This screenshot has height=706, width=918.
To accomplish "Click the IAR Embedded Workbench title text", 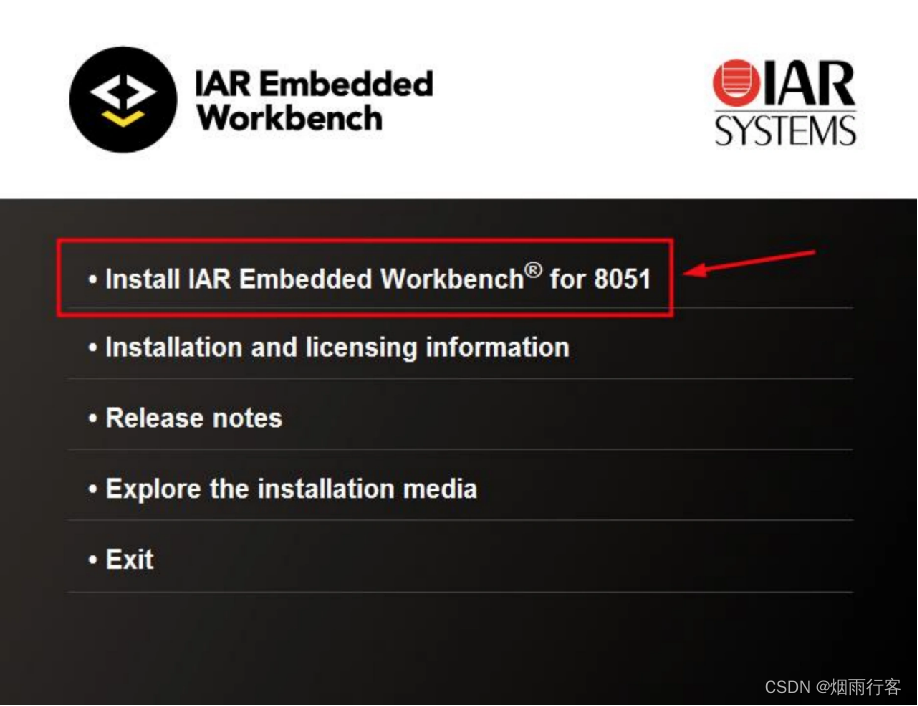I will click(x=314, y=101).
